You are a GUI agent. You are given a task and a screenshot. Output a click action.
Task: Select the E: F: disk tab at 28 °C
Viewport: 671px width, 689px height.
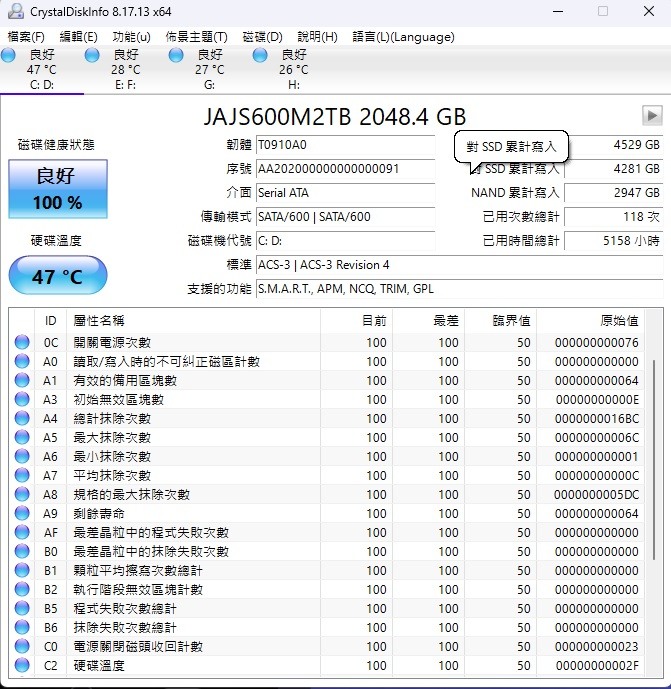point(126,69)
